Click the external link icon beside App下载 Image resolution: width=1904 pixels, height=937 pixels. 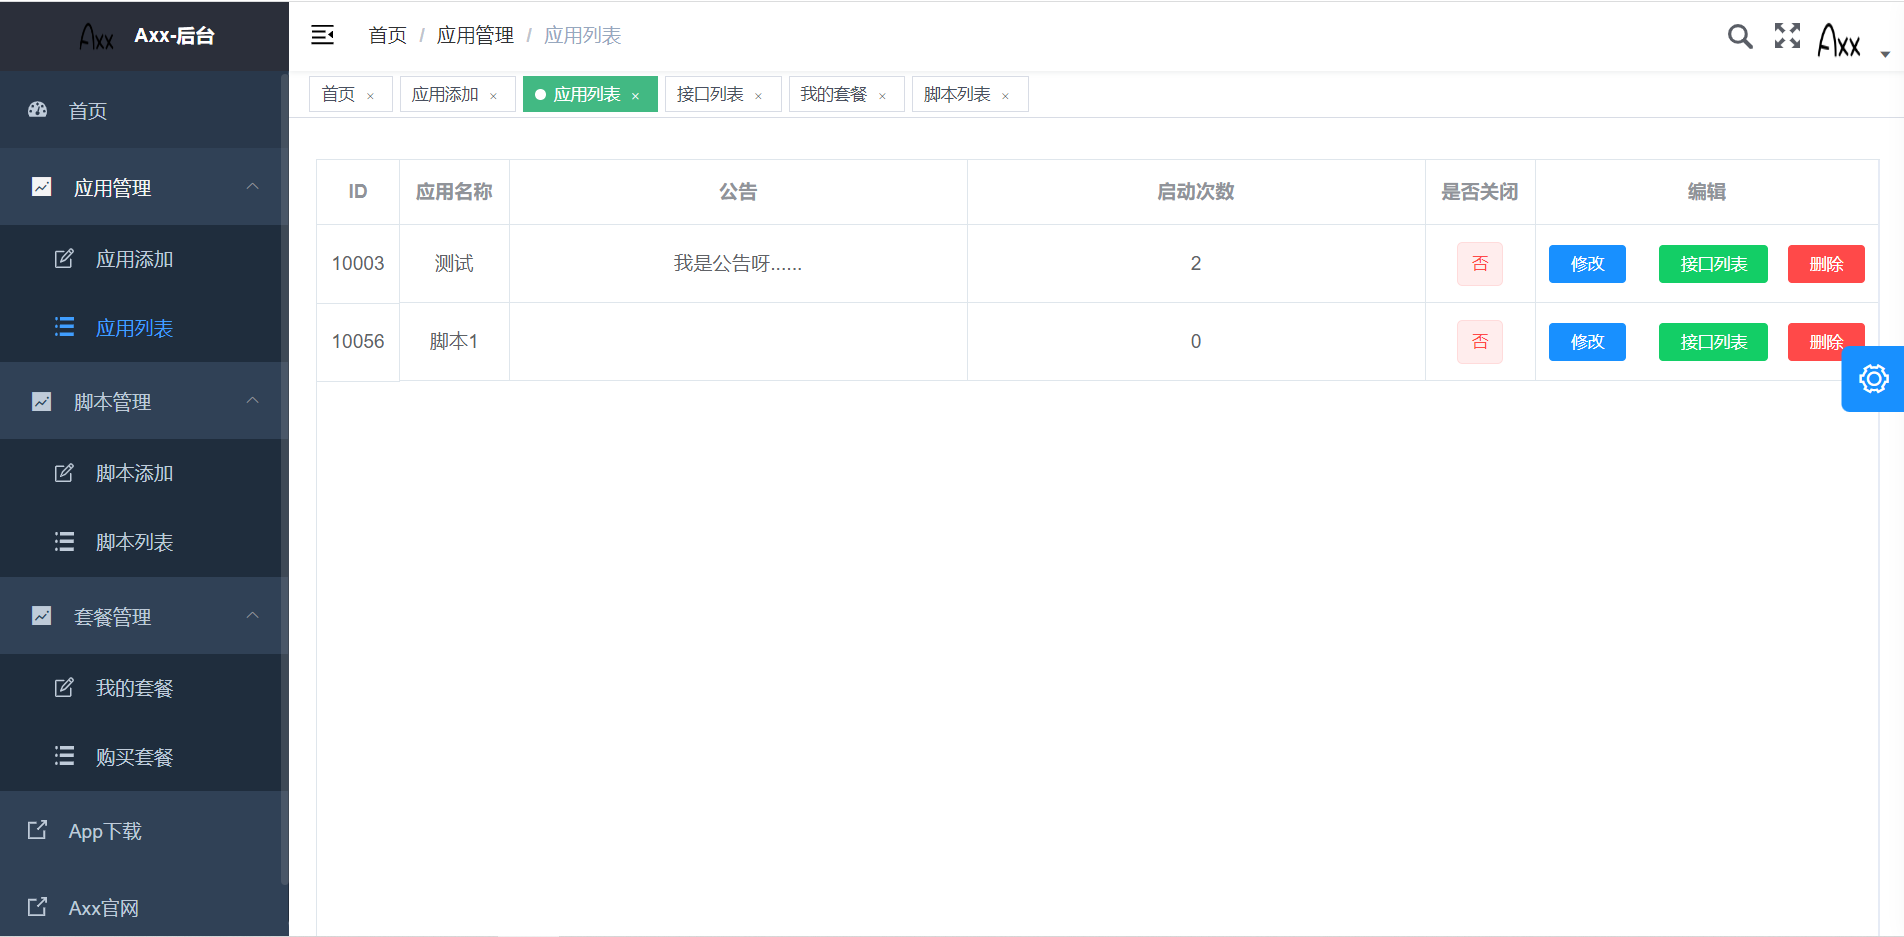tap(37, 830)
